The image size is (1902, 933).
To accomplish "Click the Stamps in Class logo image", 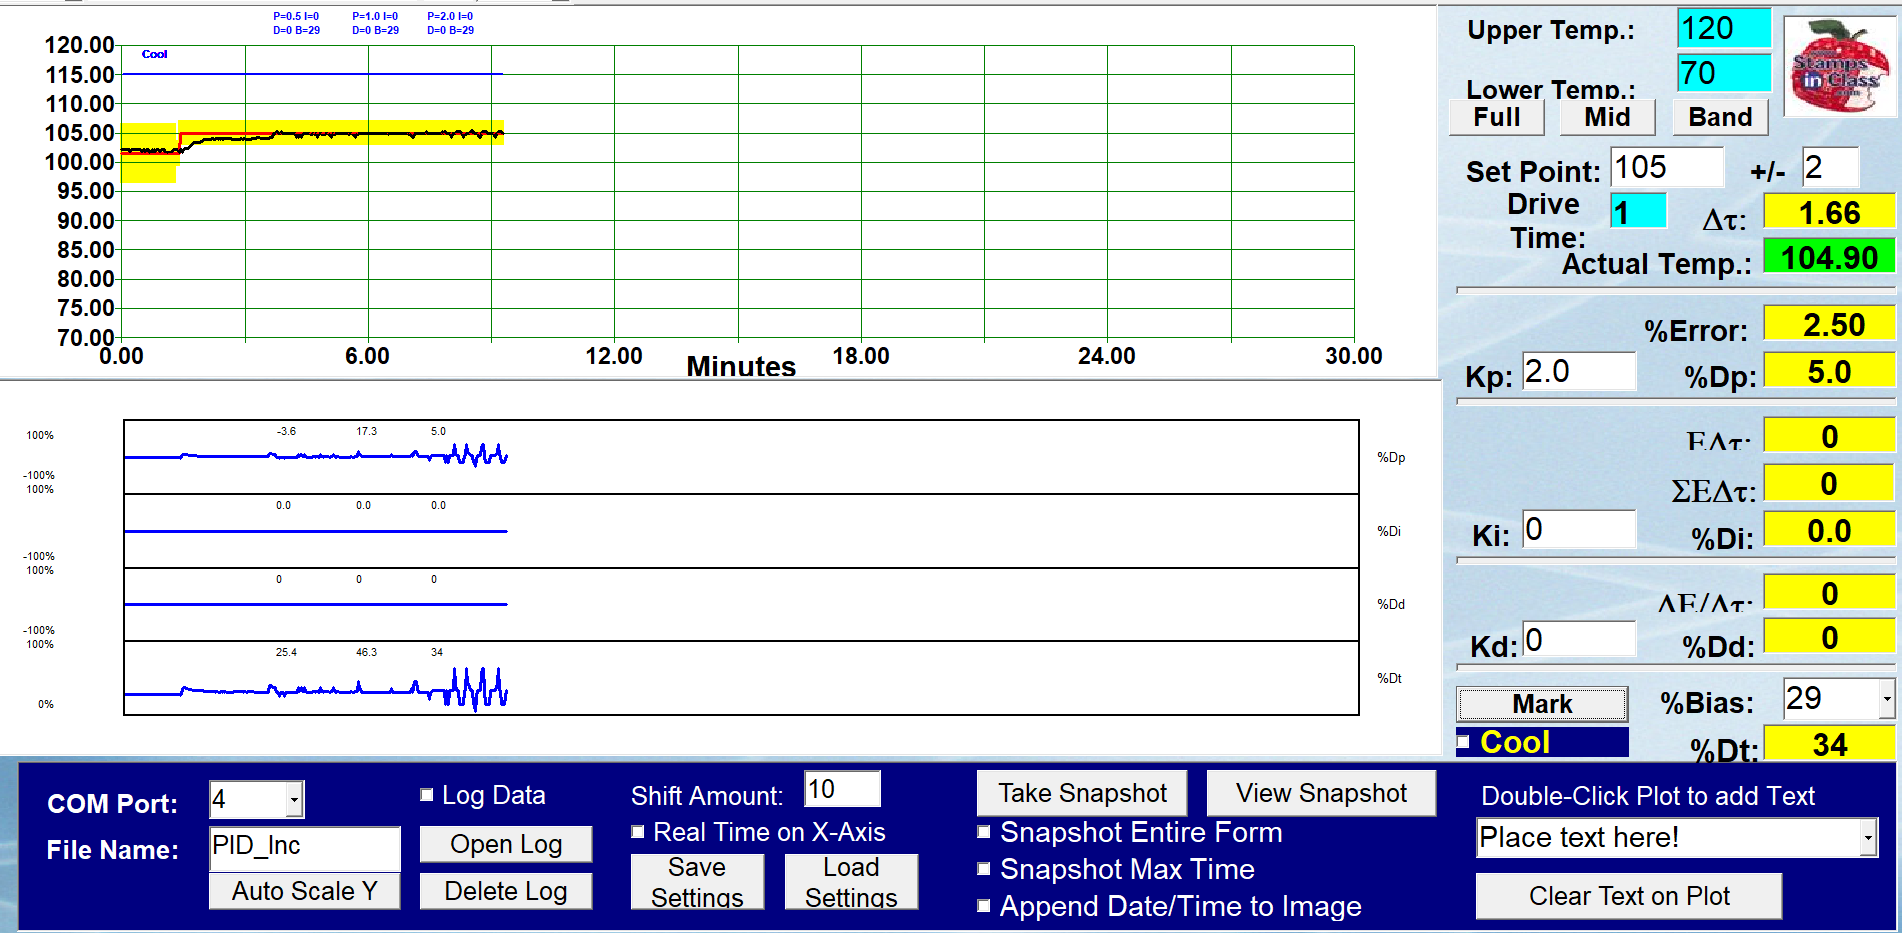I will (1840, 66).
